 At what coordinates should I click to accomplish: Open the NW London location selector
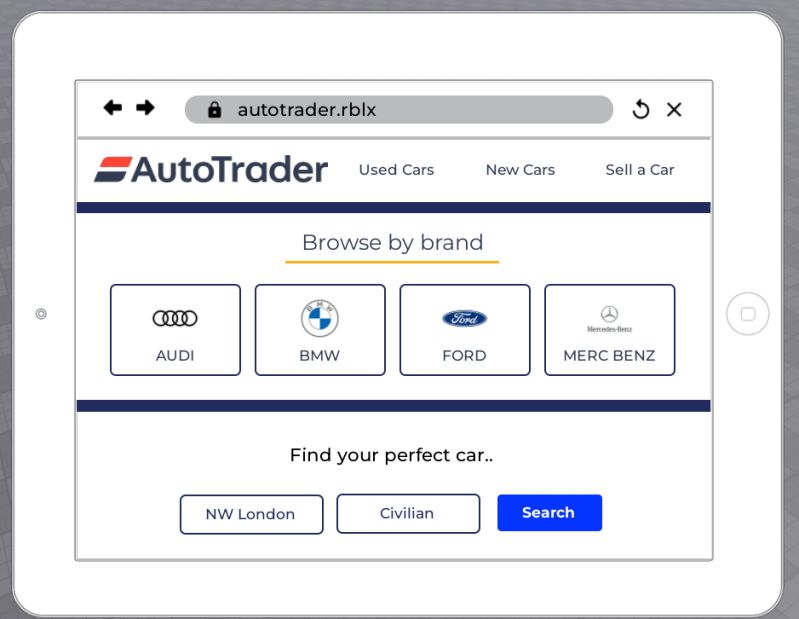point(251,514)
